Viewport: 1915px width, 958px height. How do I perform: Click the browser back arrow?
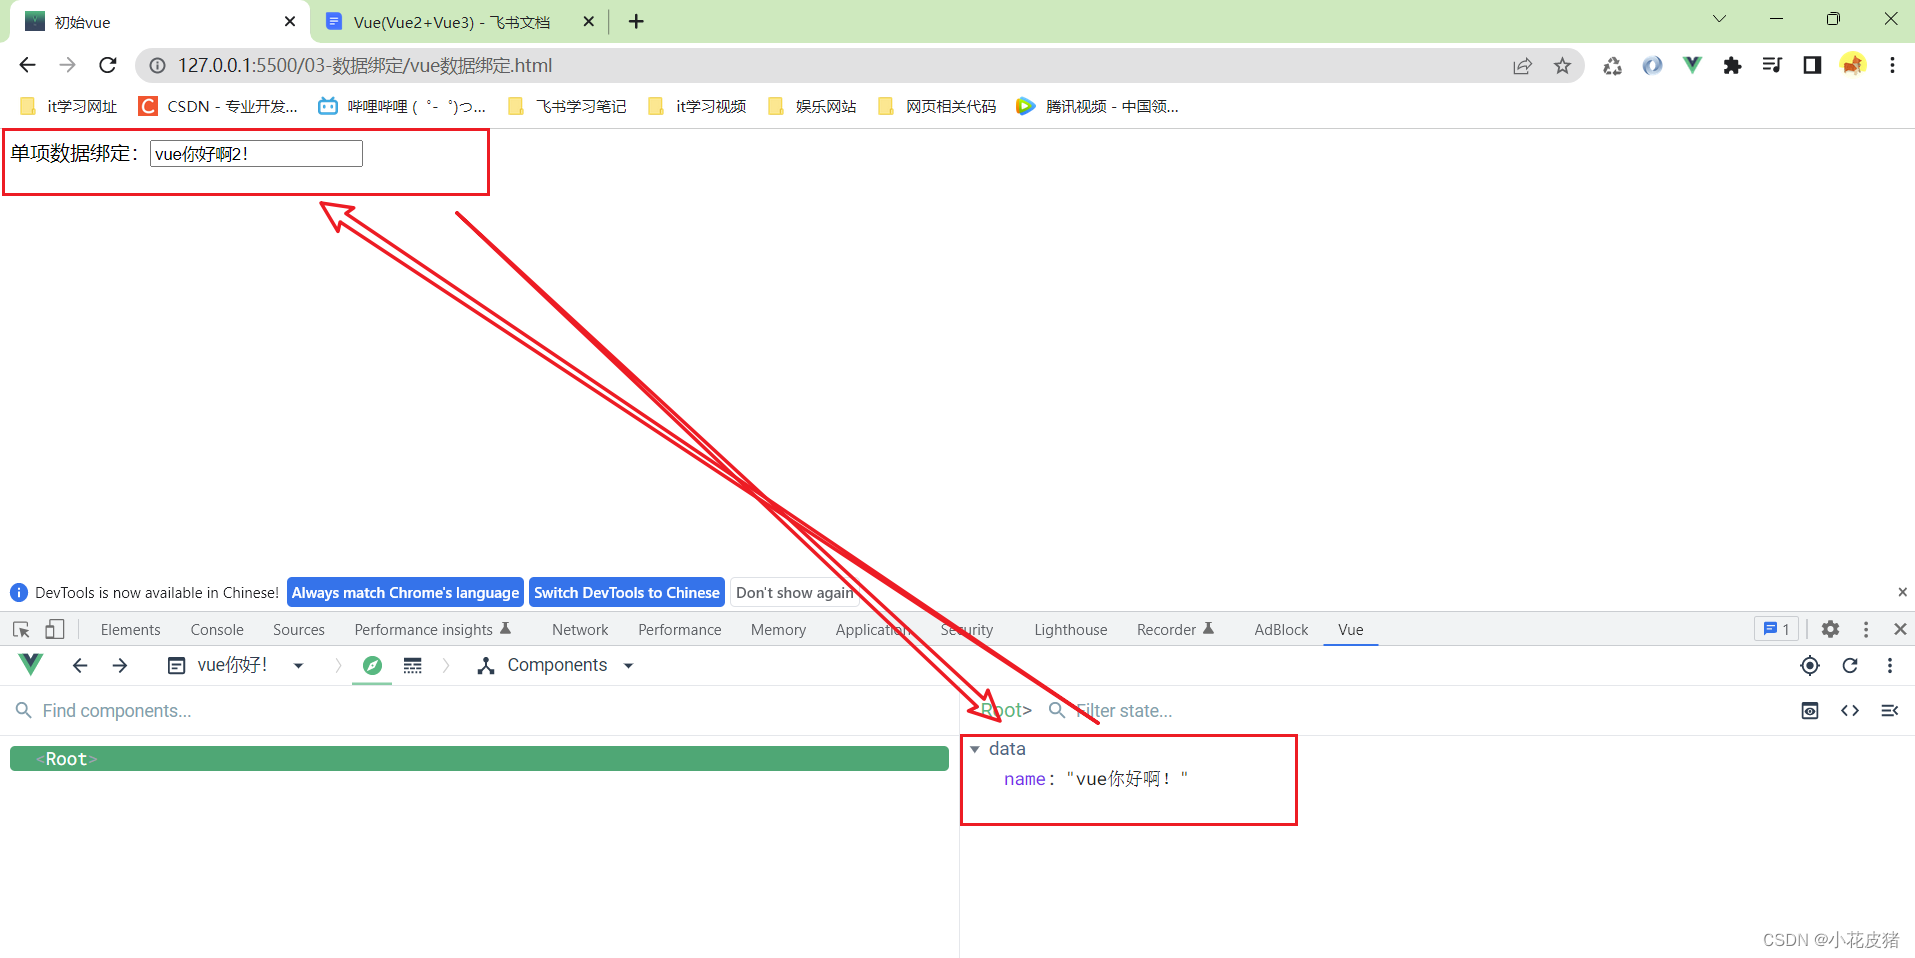[27, 65]
